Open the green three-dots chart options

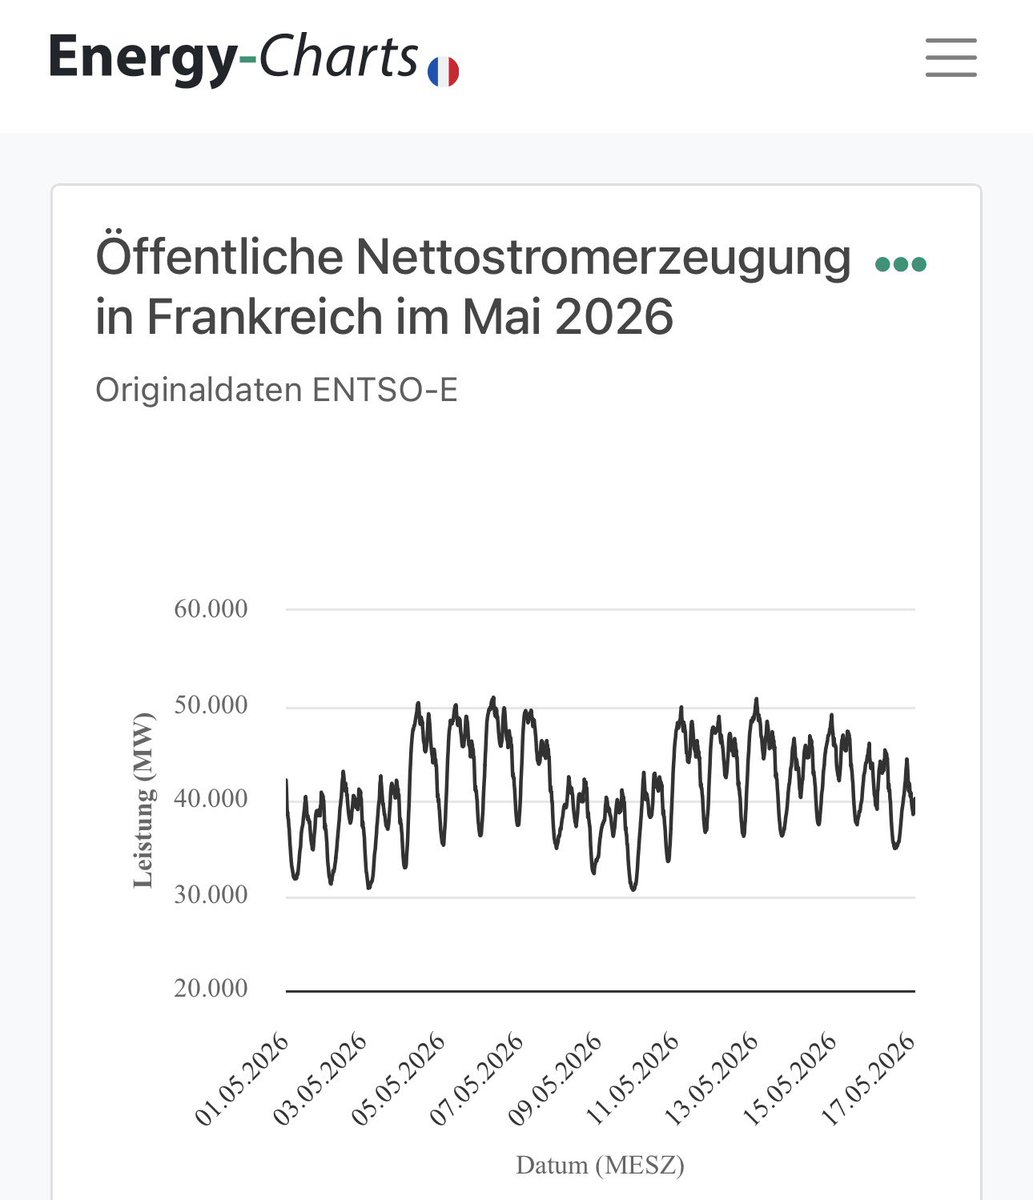[901, 264]
